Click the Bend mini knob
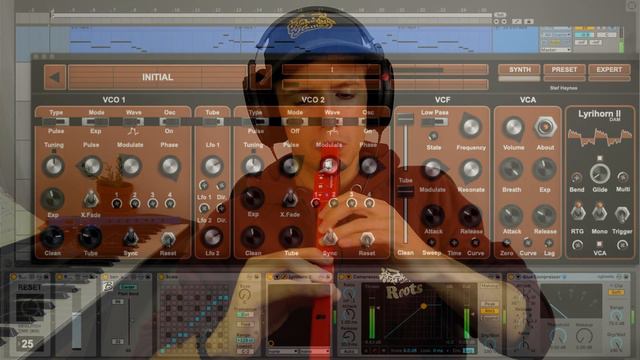640x360 pixels. coord(576,178)
